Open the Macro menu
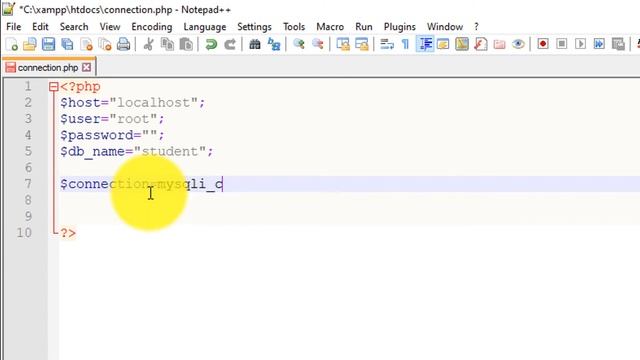Viewport: 640px width, 360px height. [x=330, y=27]
